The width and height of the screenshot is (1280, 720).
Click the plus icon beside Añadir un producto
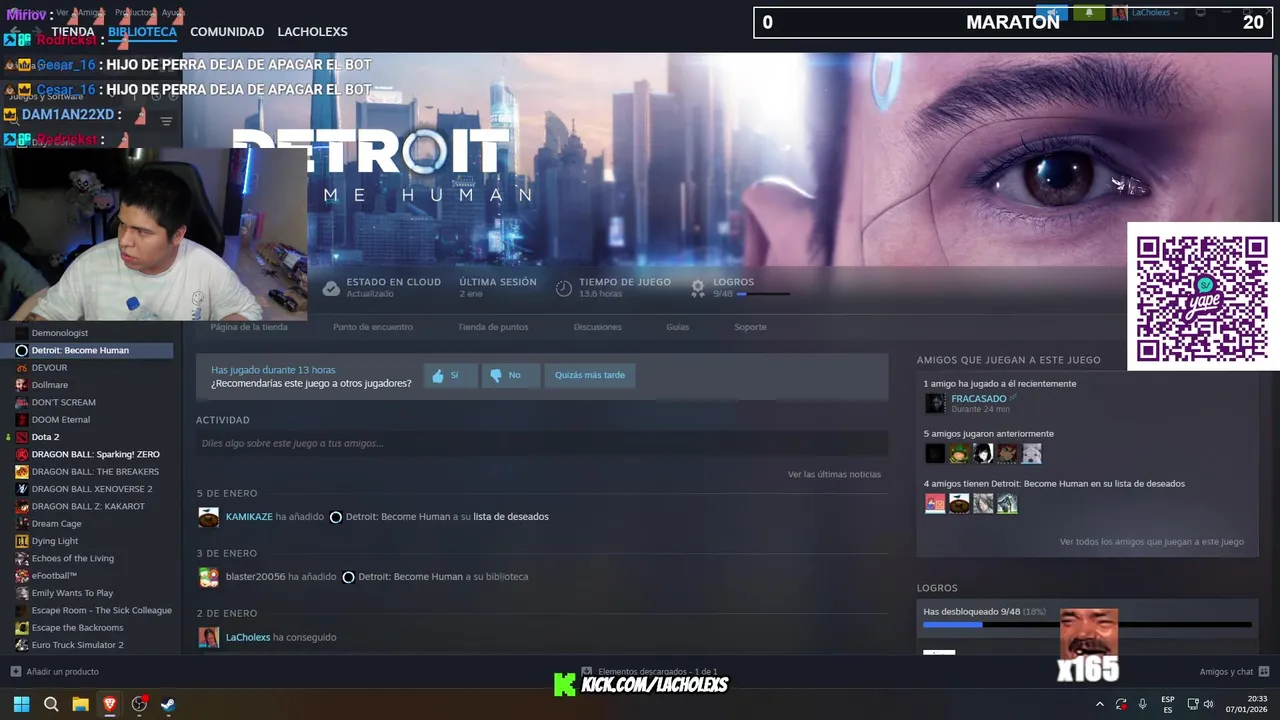(x=15, y=672)
